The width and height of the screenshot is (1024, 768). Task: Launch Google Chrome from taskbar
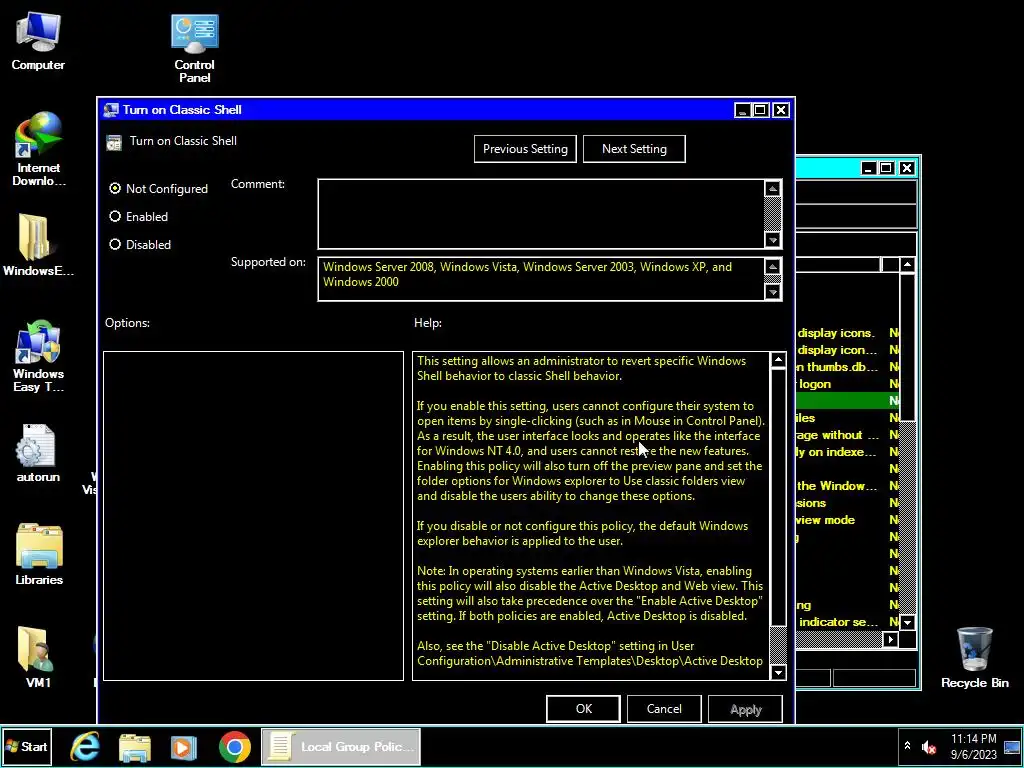(x=234, y=746)
